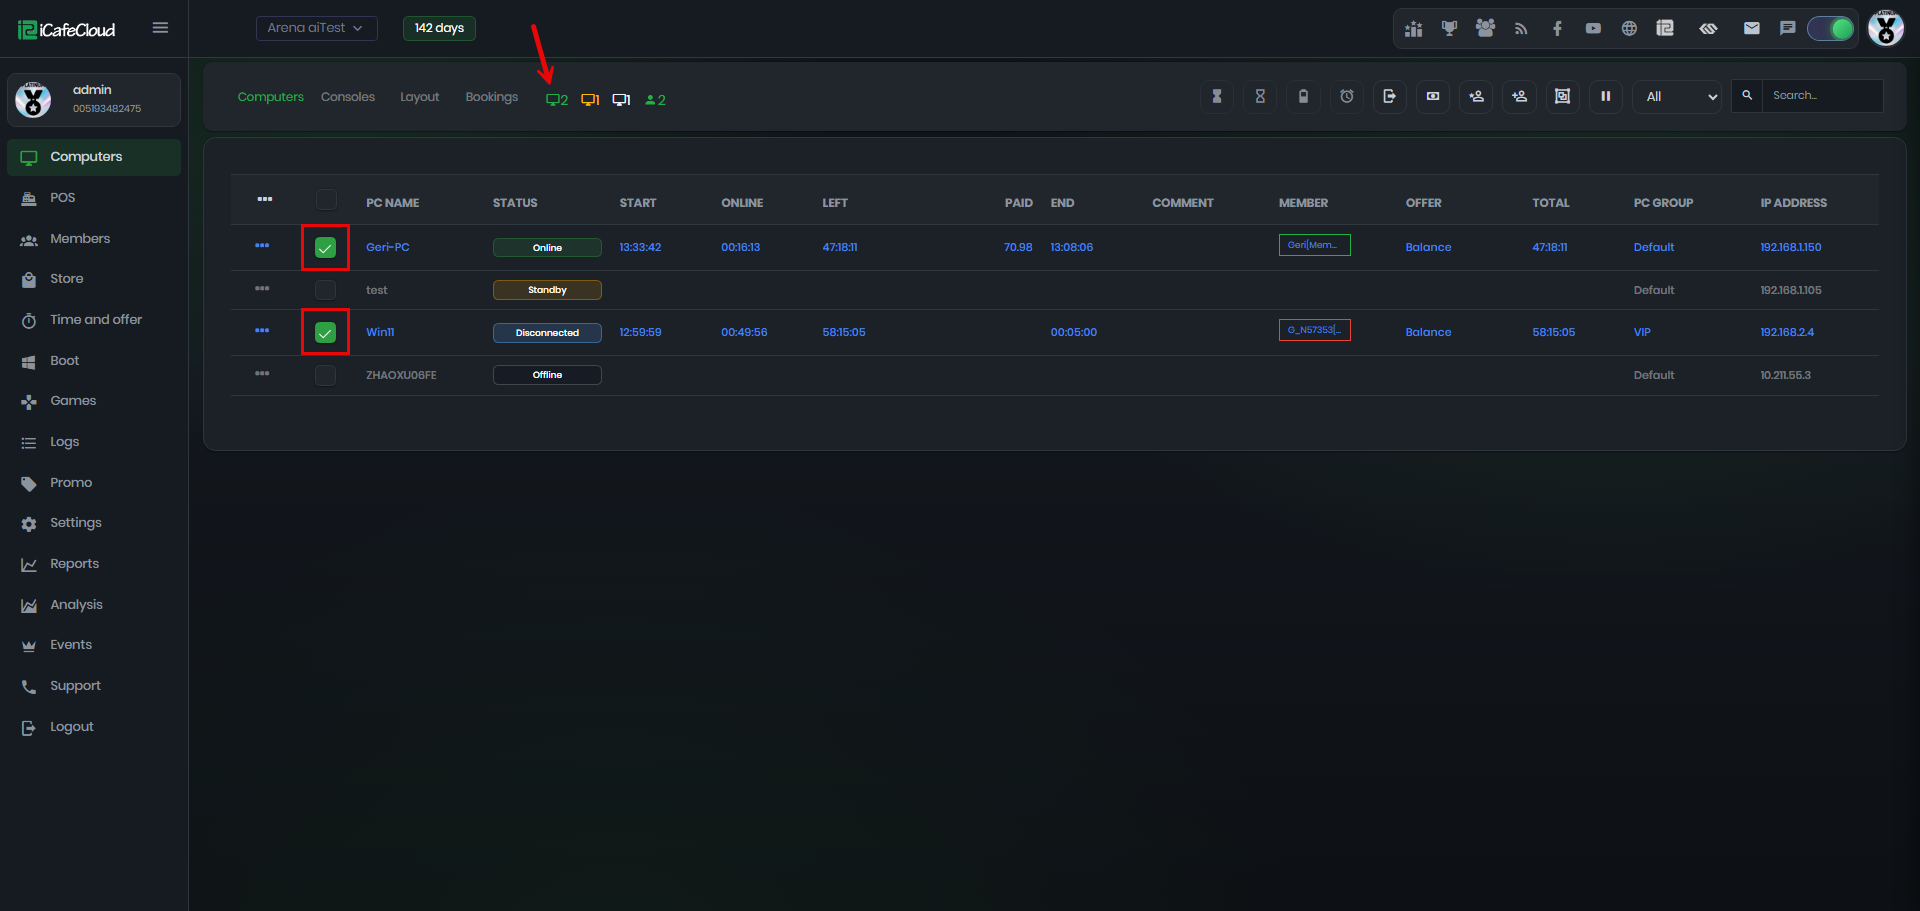Image resolution: width=1920 pixels, height=911 pixels.
Task: Toggle the green switch in top bar
Action: pyautogui.click(x=1831, y=29)
